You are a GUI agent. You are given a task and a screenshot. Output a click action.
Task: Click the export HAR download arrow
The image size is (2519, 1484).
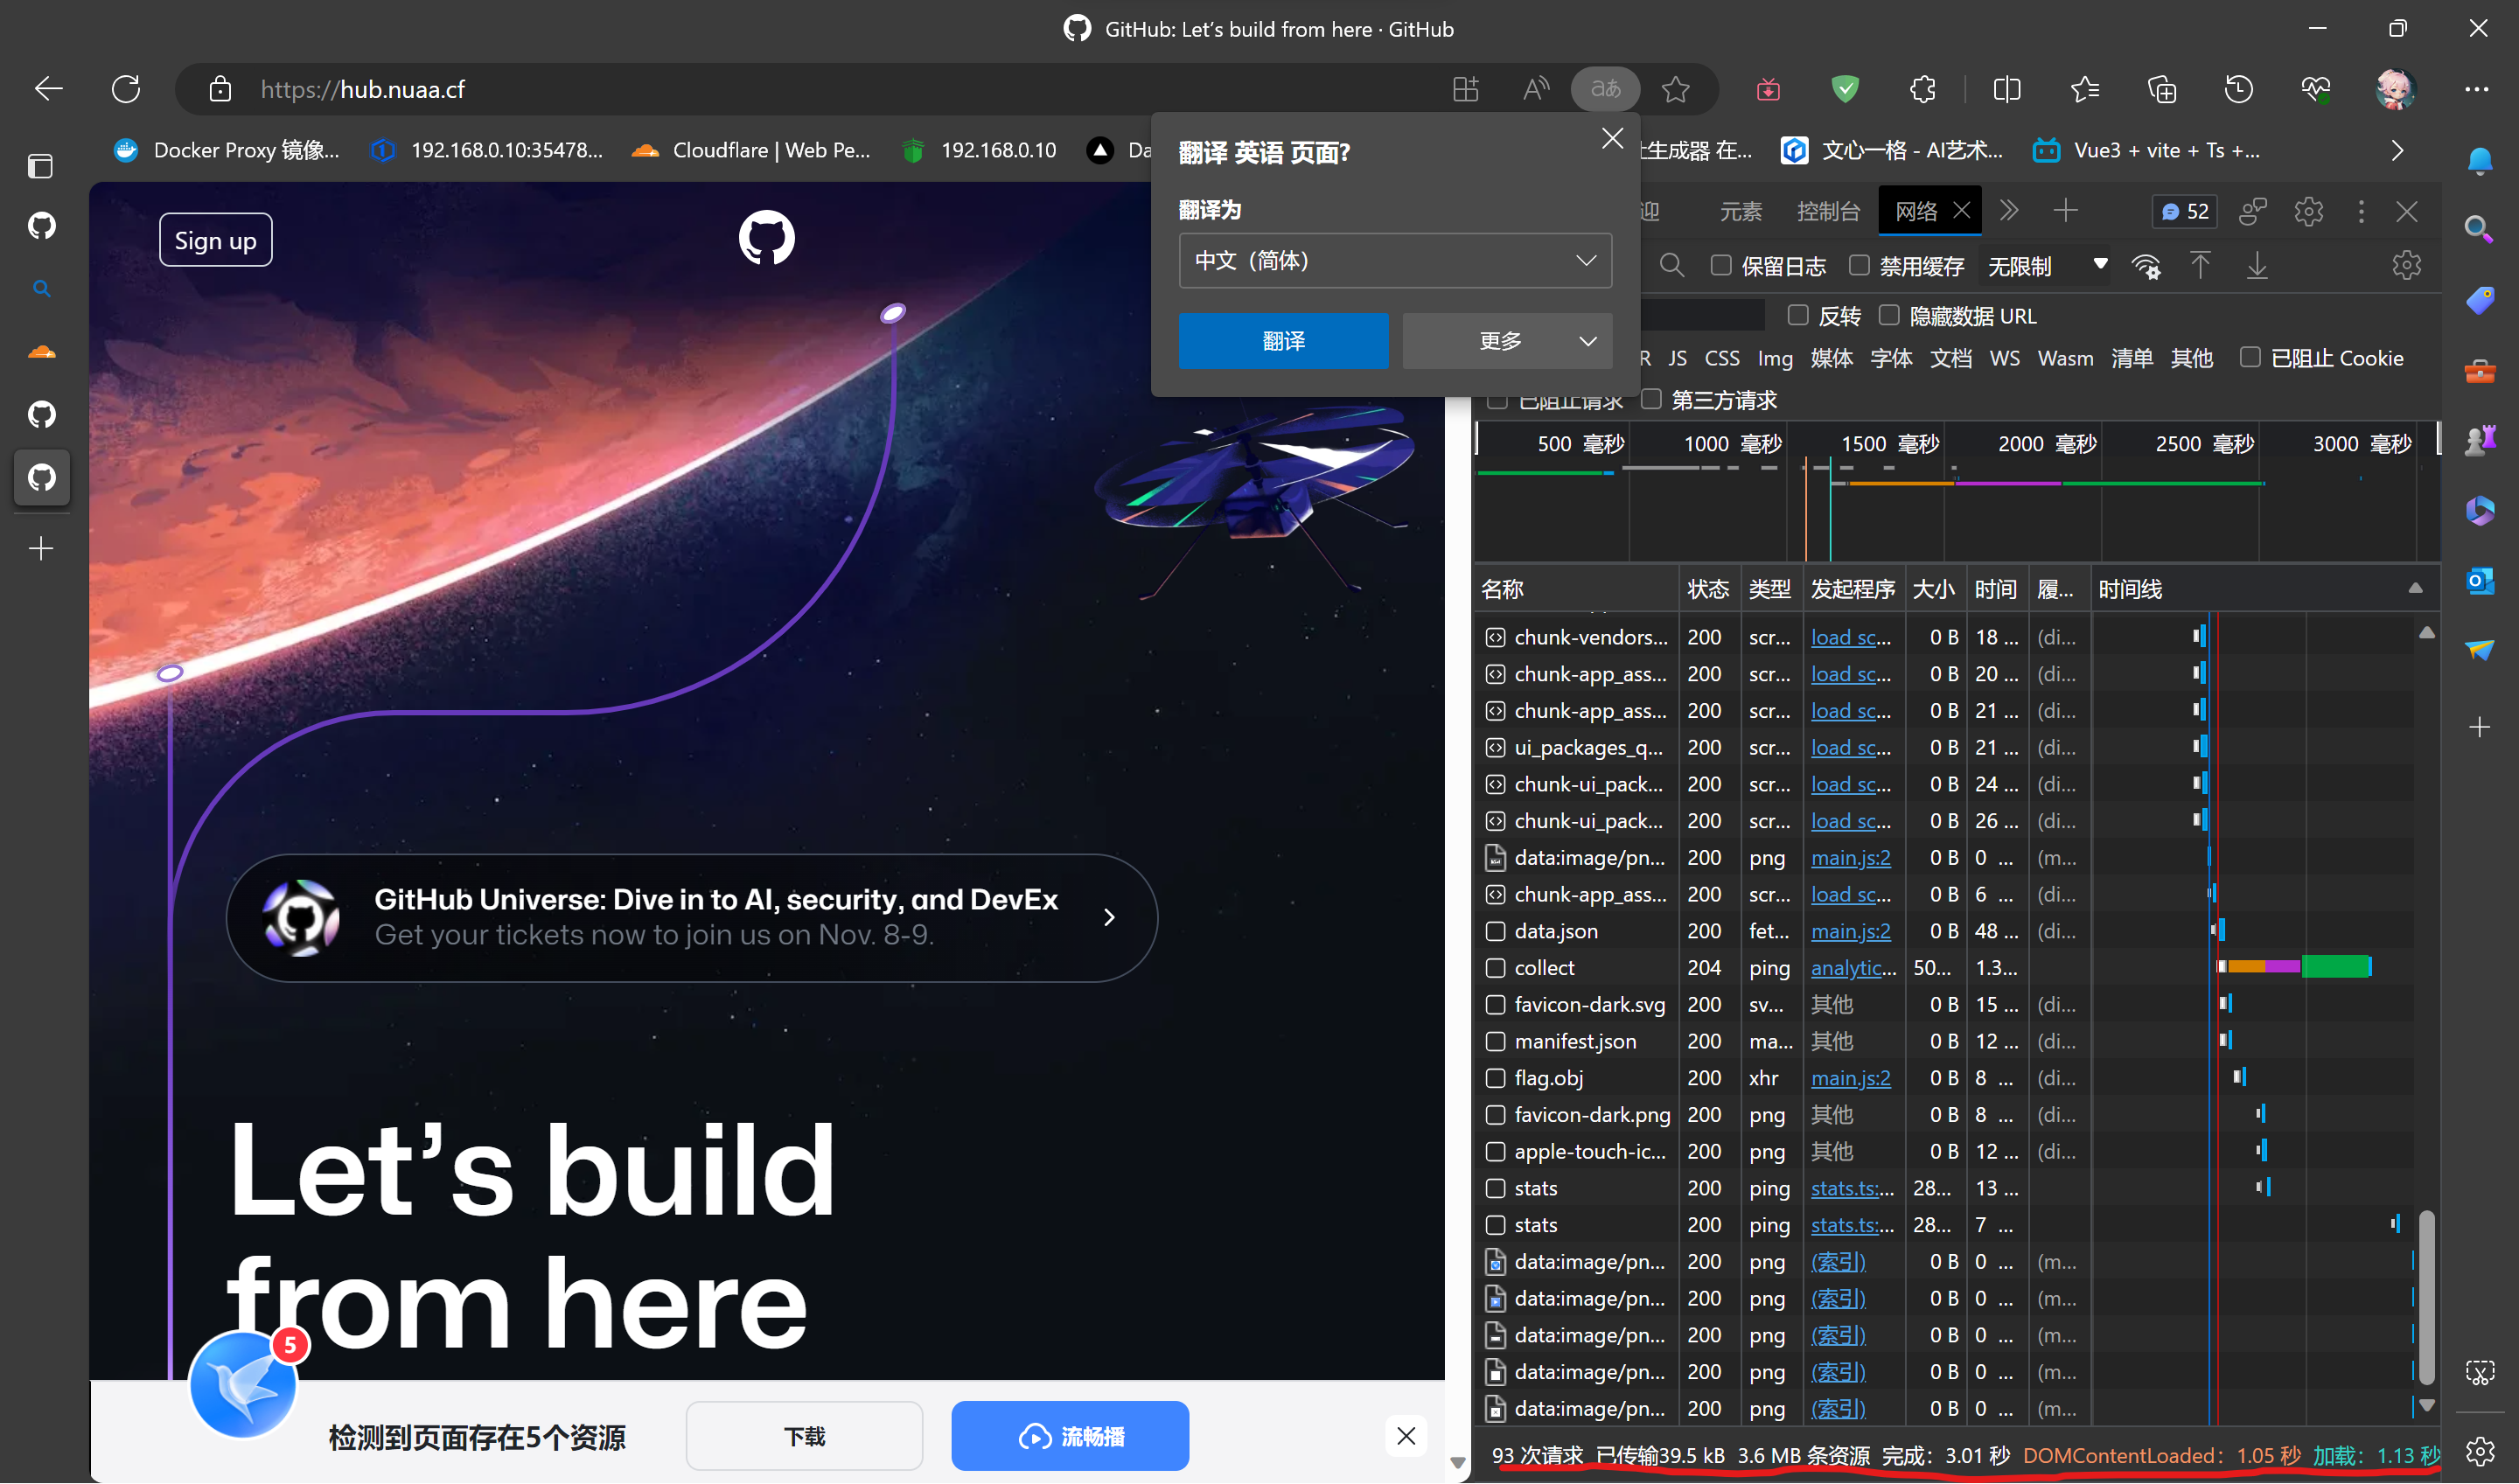[2258, 265]
